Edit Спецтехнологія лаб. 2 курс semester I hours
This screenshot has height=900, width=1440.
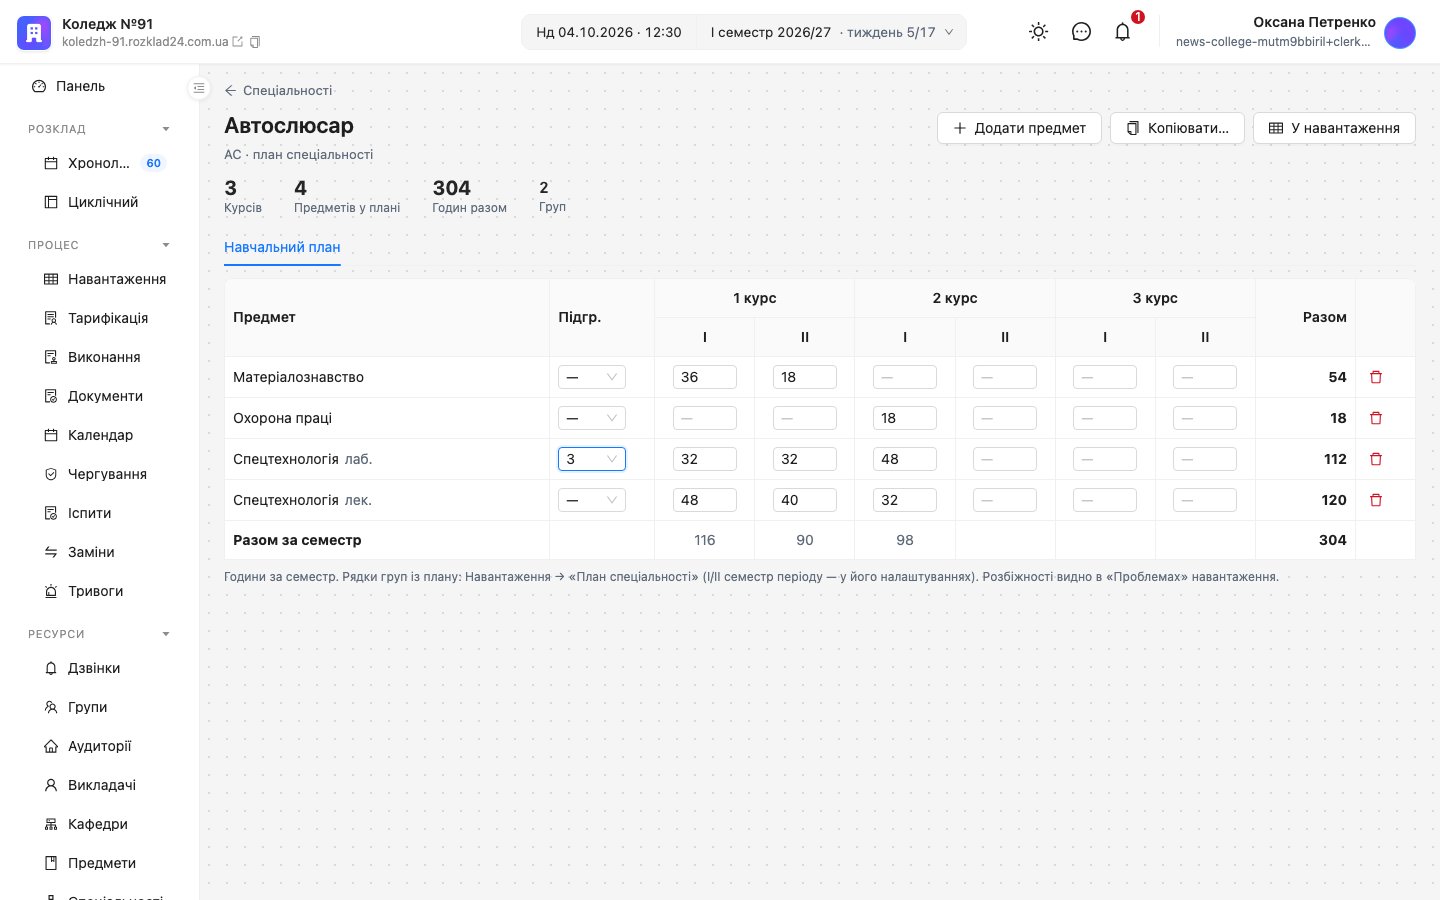pyautogui.click(x=905, y=459)
